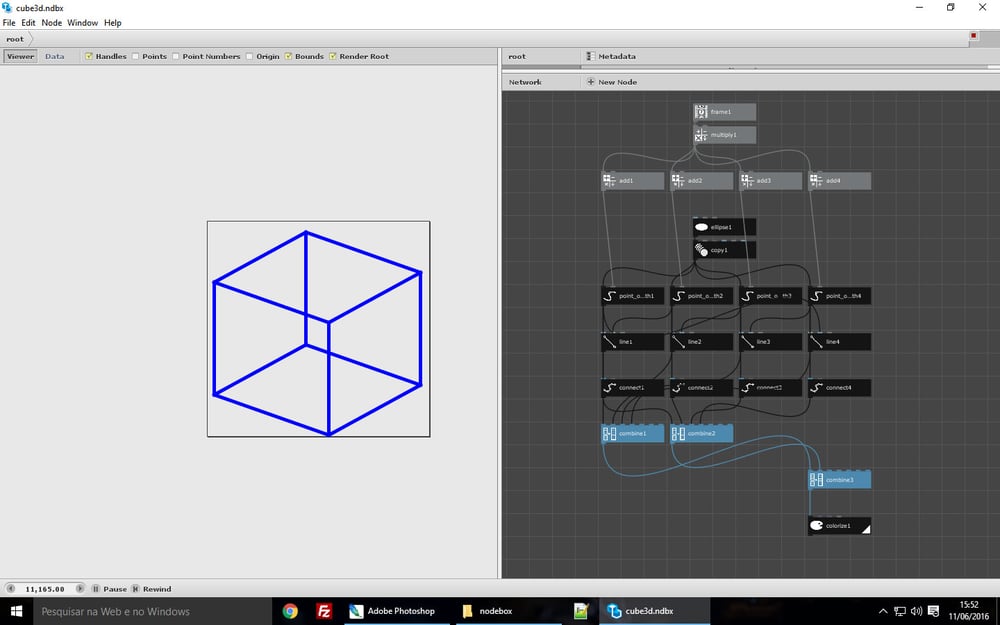Image resolution: width=1000 pixels, height=625 pixels.
Task: Select the ellipse1 node
Action: point(724,227)
